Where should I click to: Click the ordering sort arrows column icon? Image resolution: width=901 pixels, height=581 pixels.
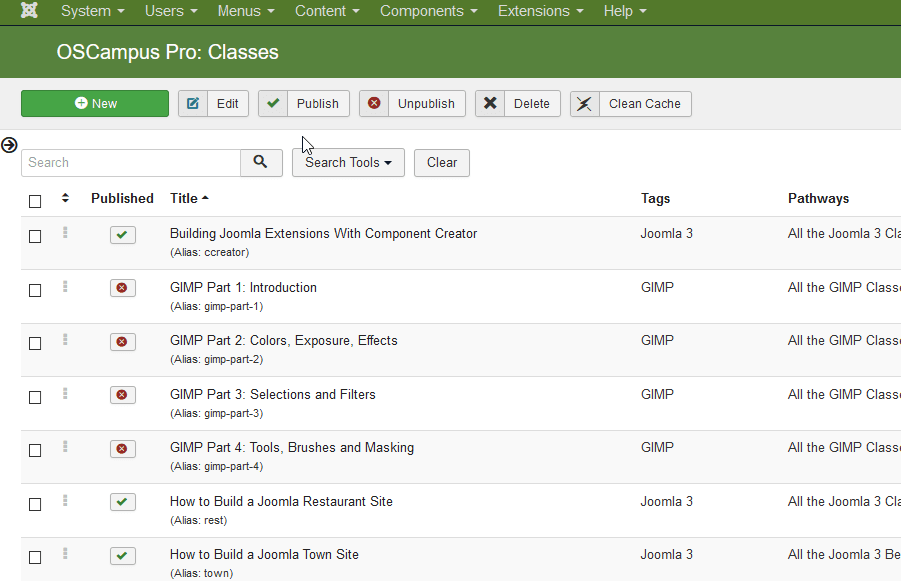(66, 198)
